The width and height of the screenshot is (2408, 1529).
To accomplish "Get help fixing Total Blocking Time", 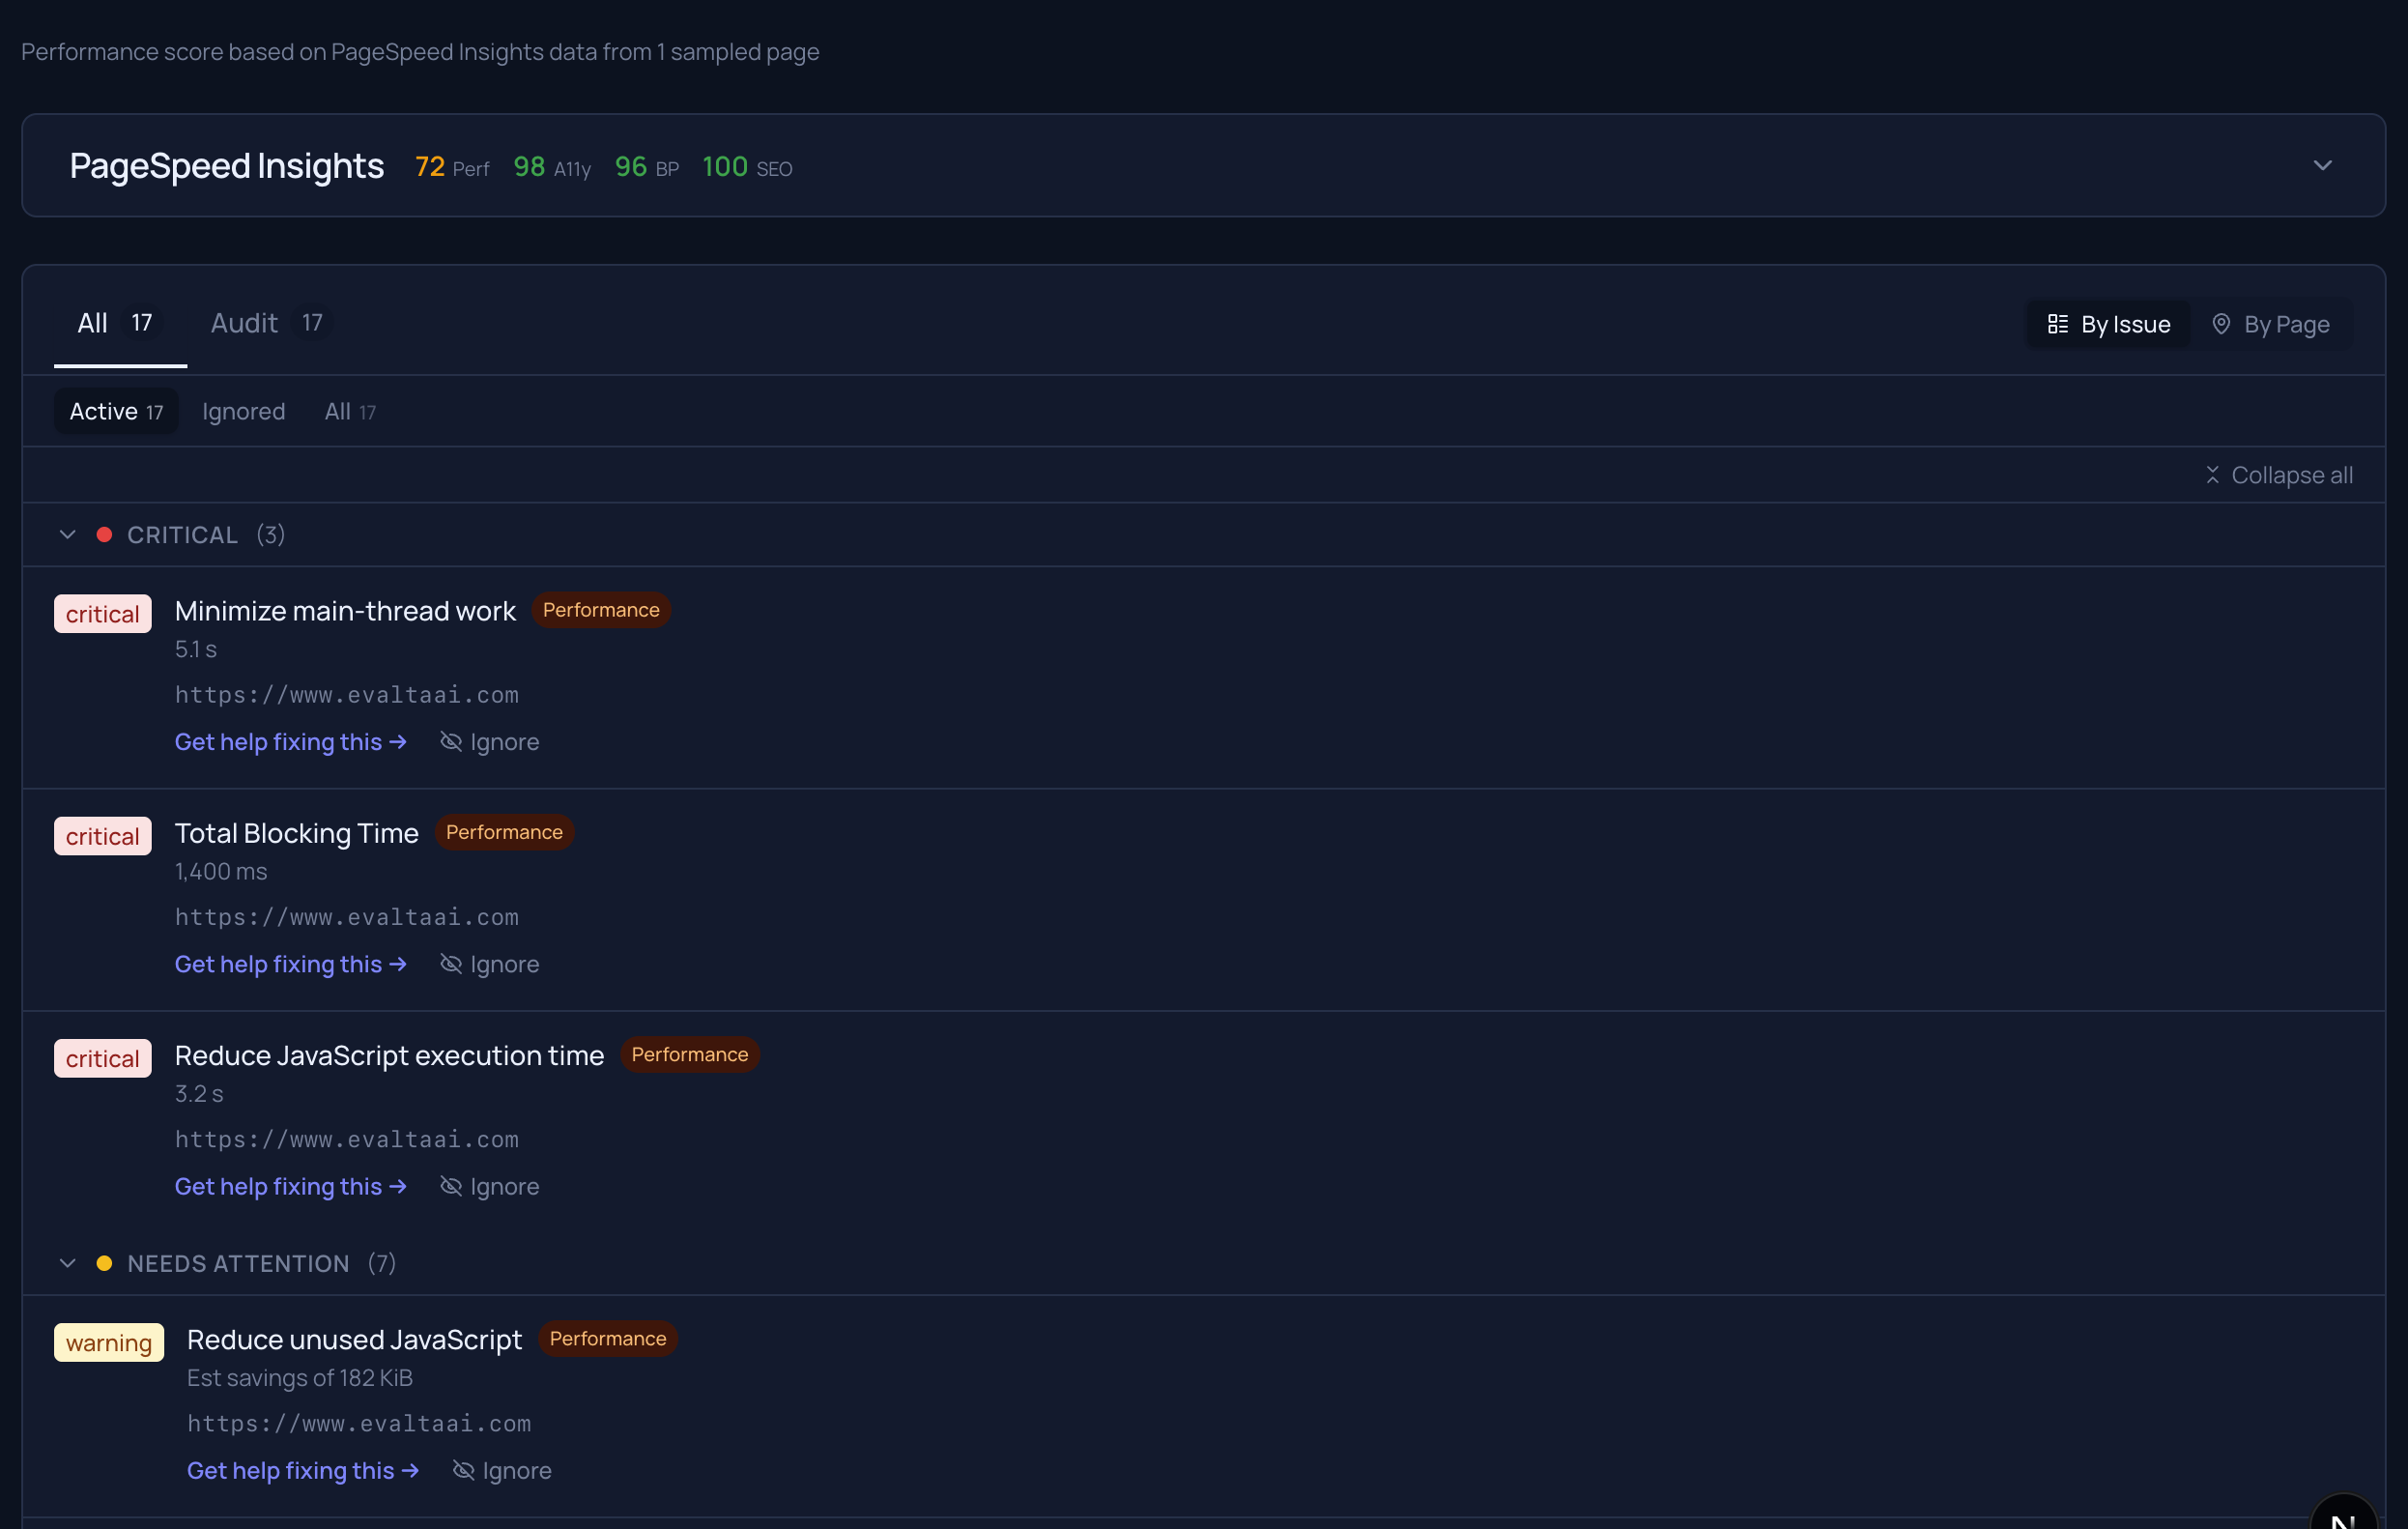I will pos(290,964).
